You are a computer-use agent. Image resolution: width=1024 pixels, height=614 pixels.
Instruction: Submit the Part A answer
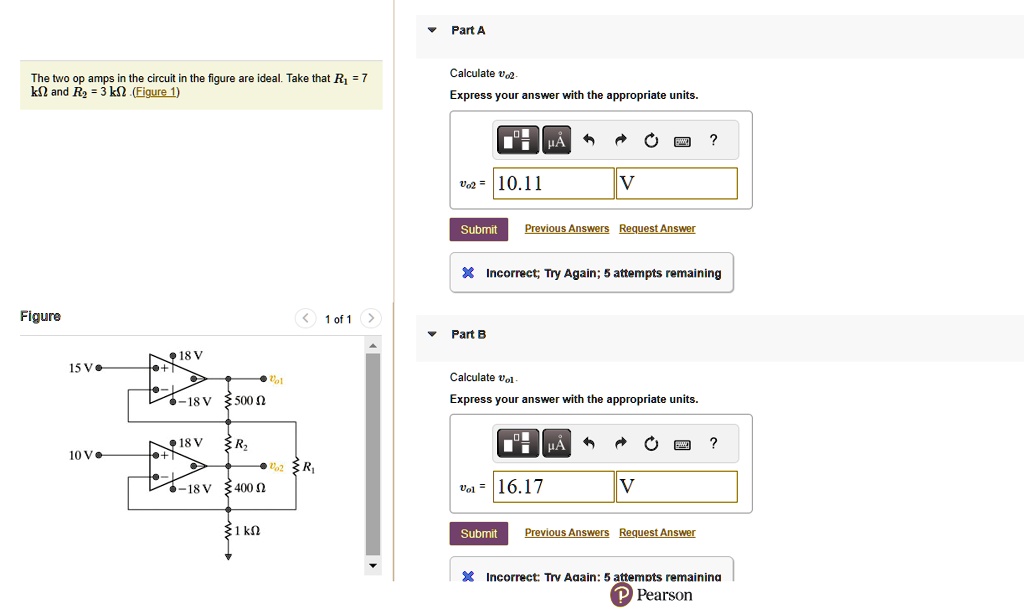pos(478,229)
